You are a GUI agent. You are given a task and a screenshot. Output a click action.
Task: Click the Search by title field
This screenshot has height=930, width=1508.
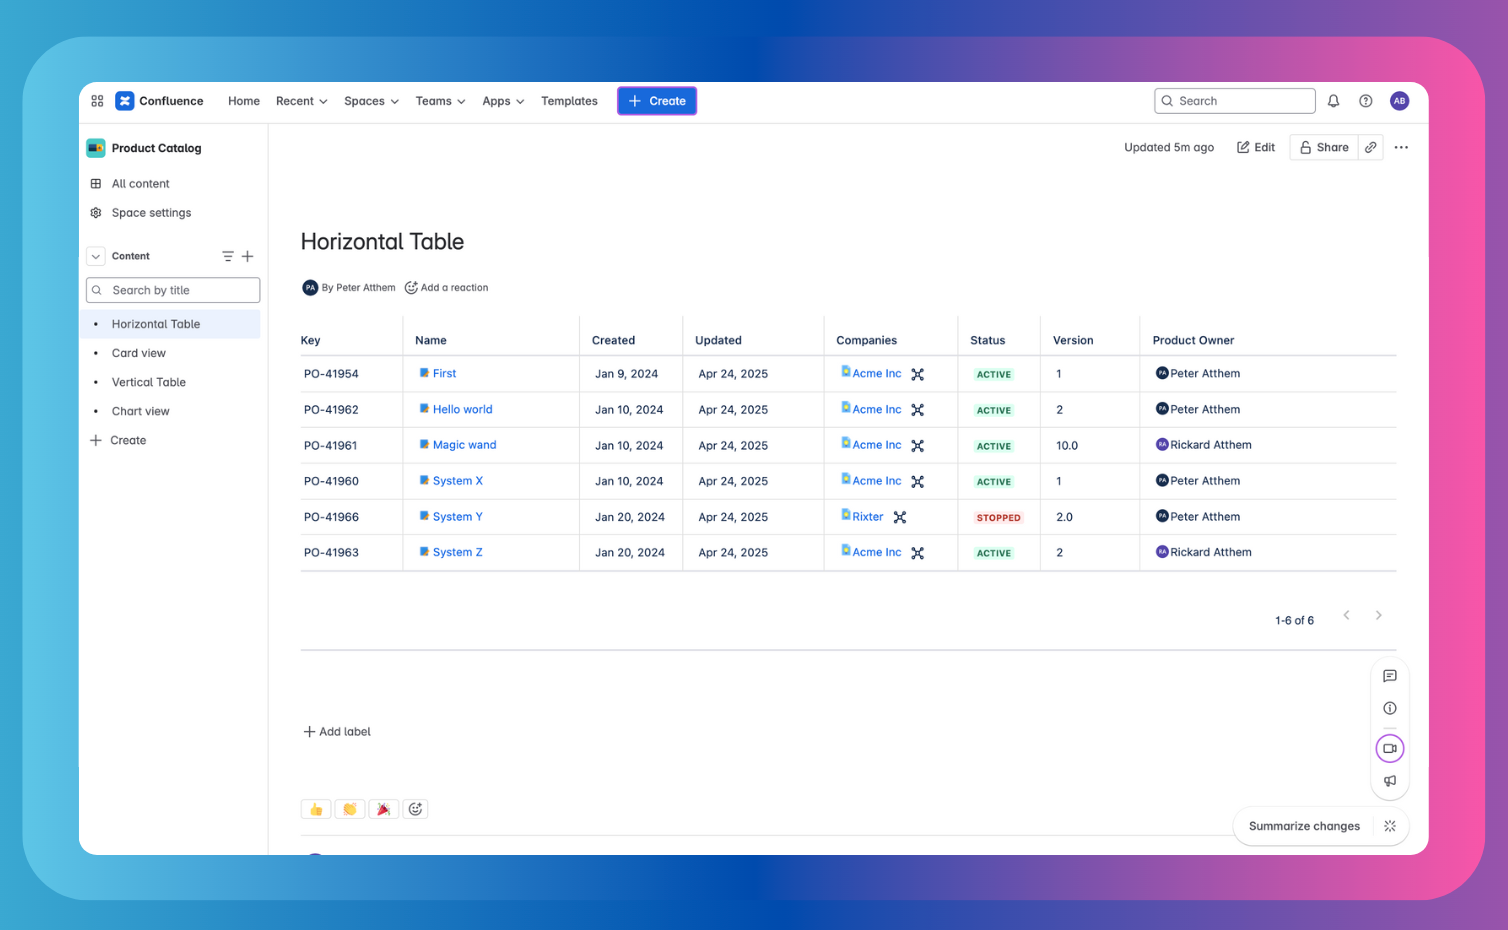173,290
